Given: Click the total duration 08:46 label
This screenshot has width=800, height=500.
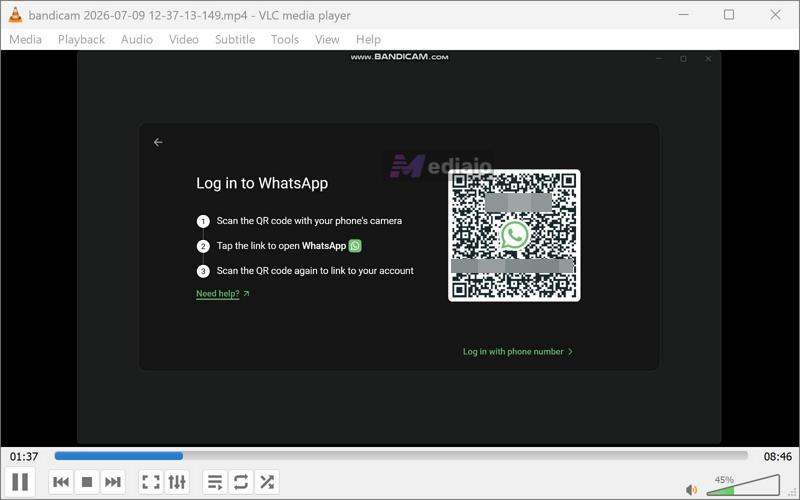Looking at the screenshot, I should pos(778,457).
